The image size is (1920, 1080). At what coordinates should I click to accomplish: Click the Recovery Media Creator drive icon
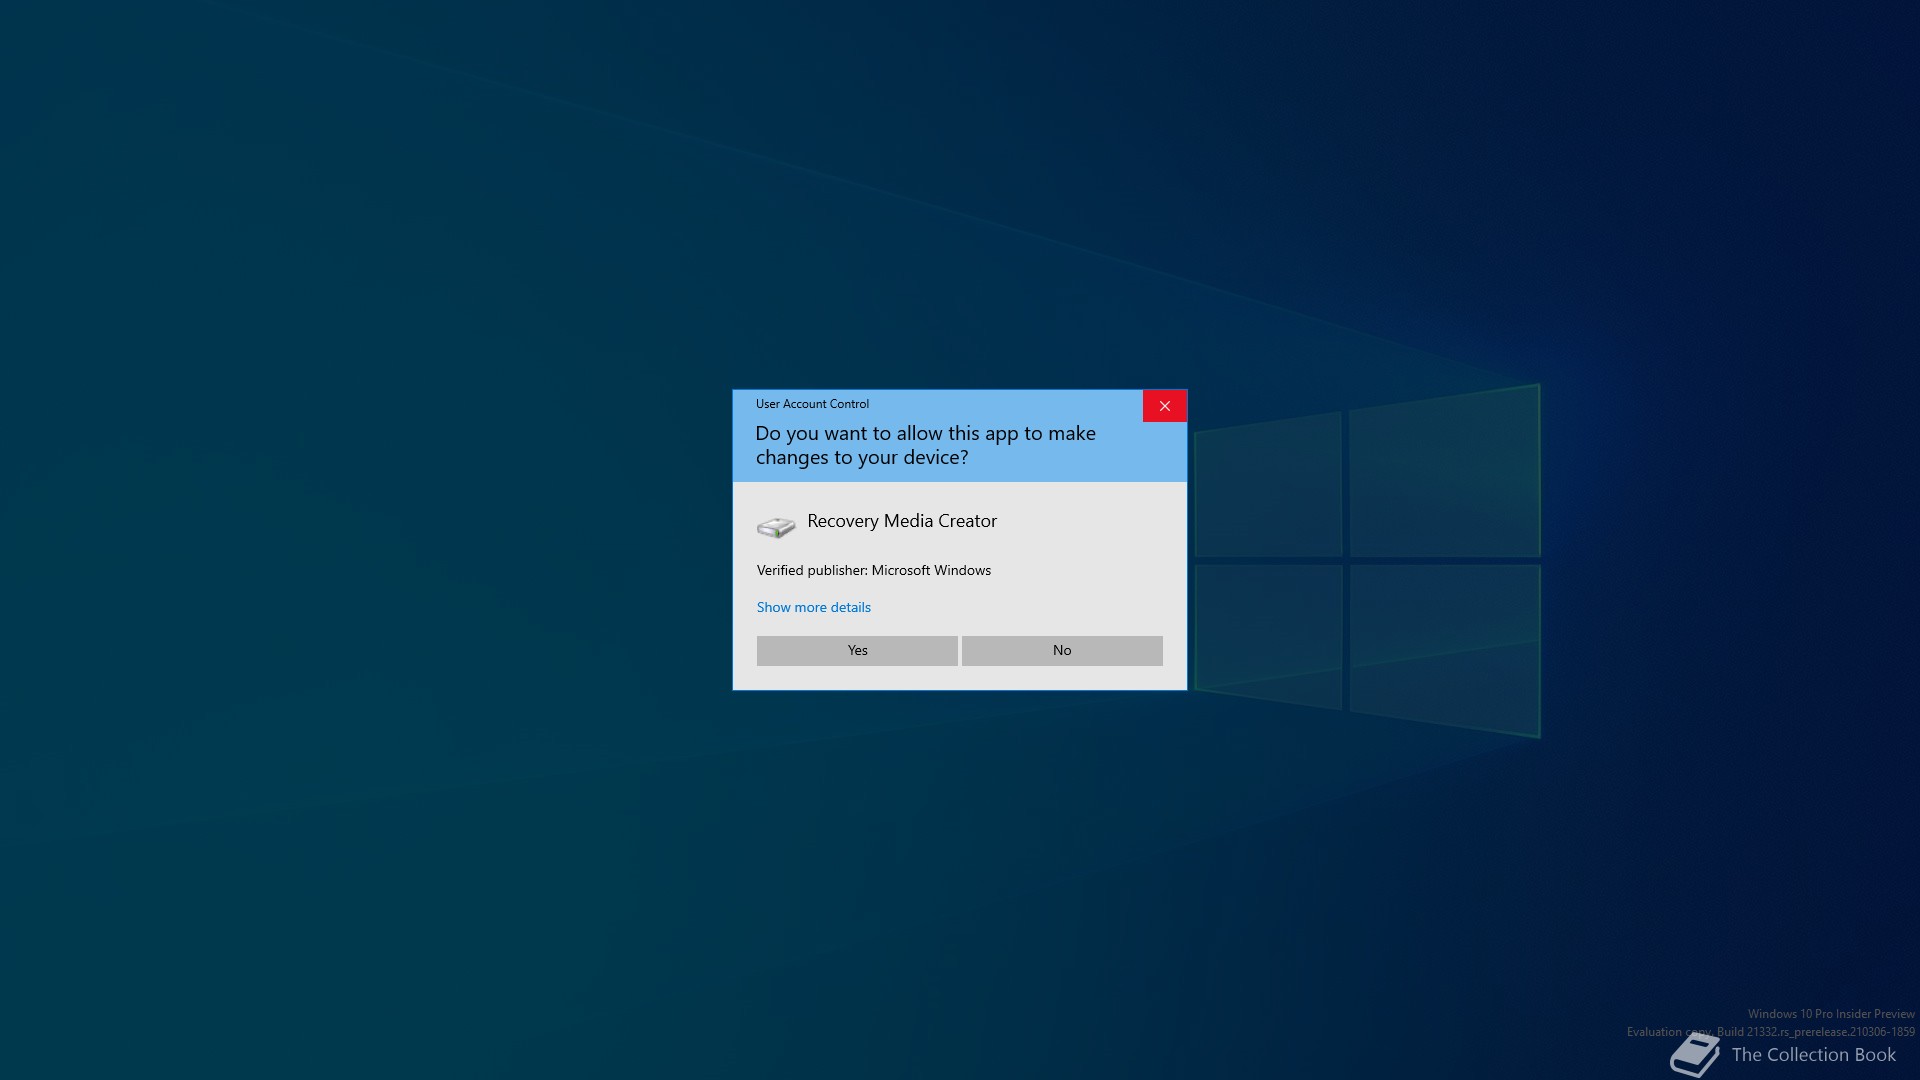point(776,527)
